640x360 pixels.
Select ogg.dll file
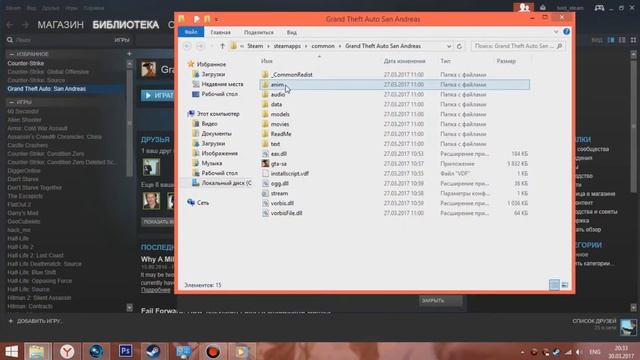[280, 183]
